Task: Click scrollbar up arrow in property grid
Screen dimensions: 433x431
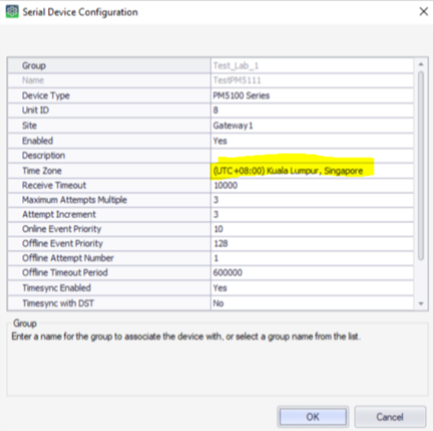Action: click(x=421, y=64)
